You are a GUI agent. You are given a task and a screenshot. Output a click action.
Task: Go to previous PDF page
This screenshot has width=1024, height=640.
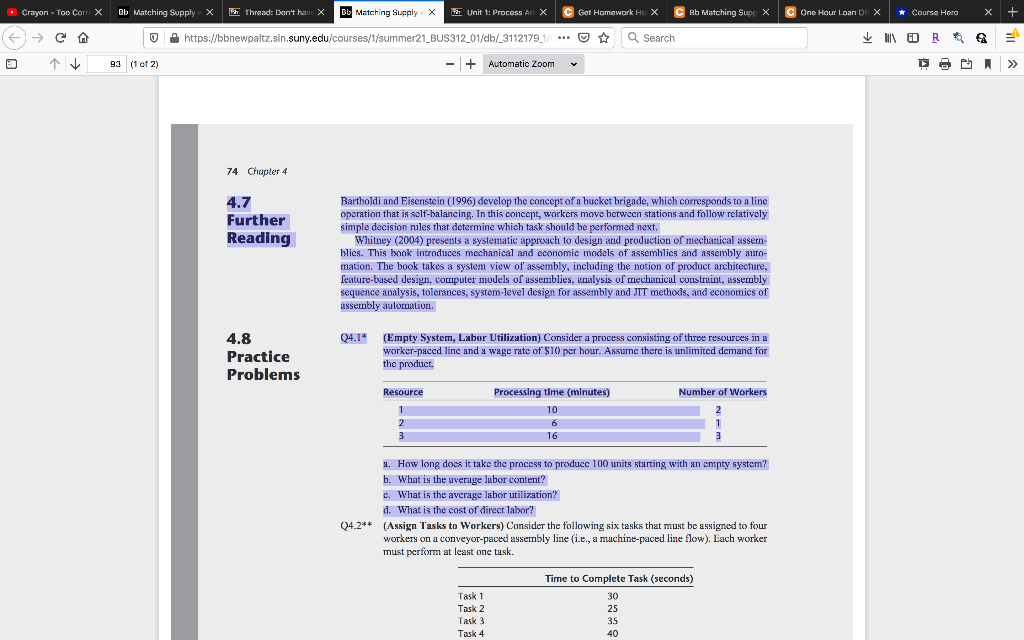(x=55, y=64)
